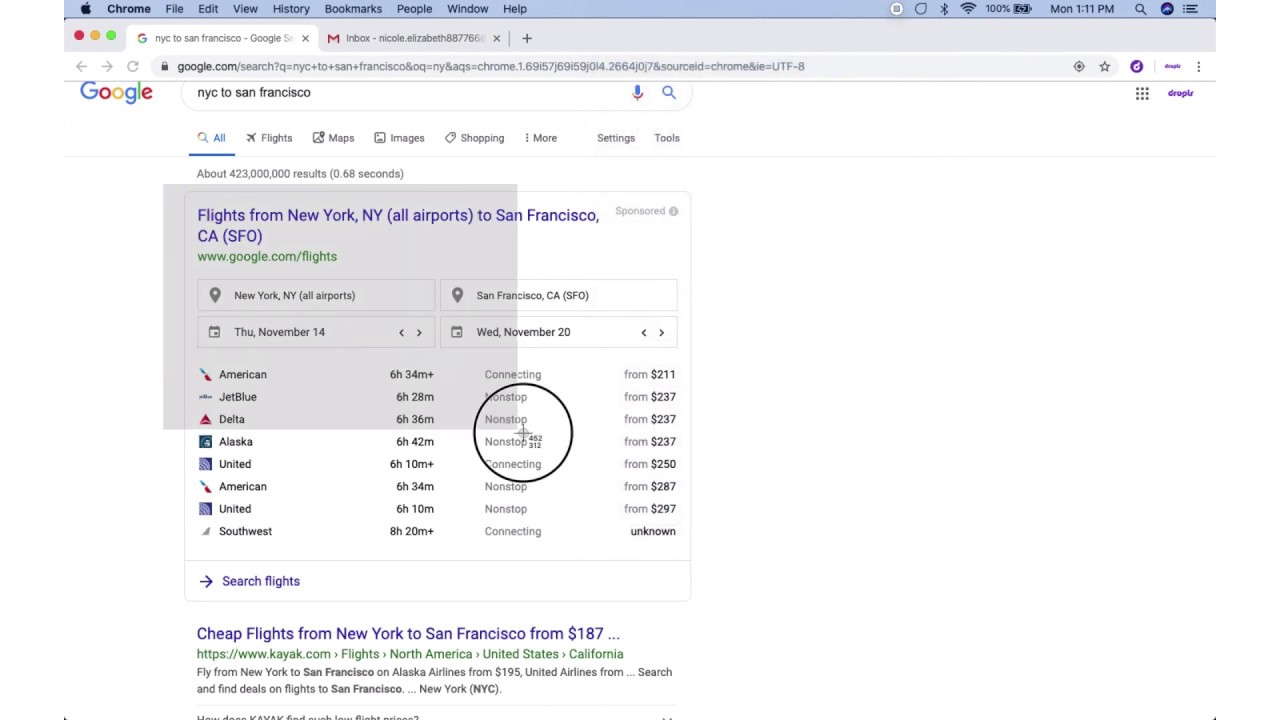This screenshot has height=720, width=1280.
Task: Select the Southwest 8h 20m+ flight row
Action: point(437,531)
